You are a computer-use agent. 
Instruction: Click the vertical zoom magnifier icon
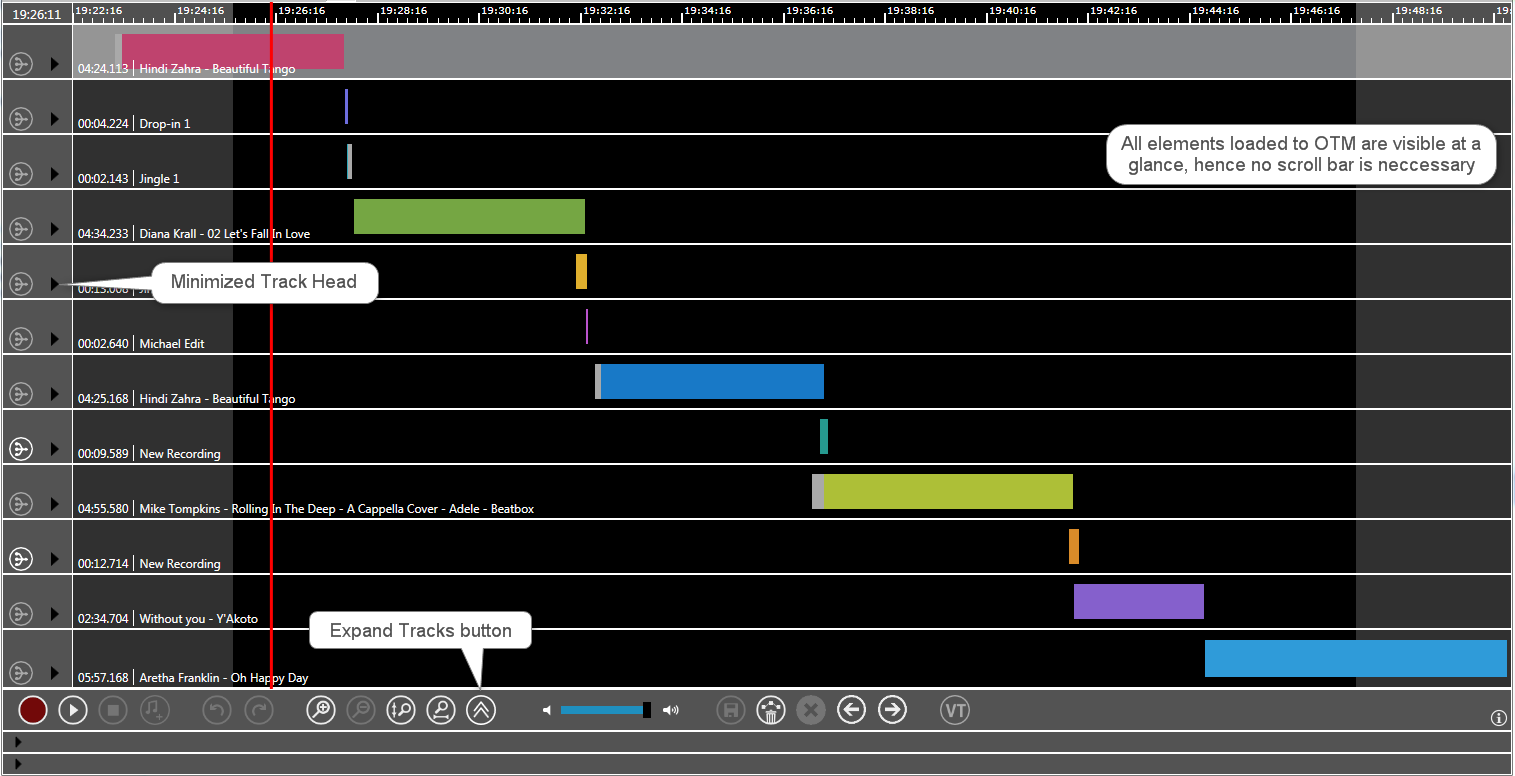click(401, 711)
